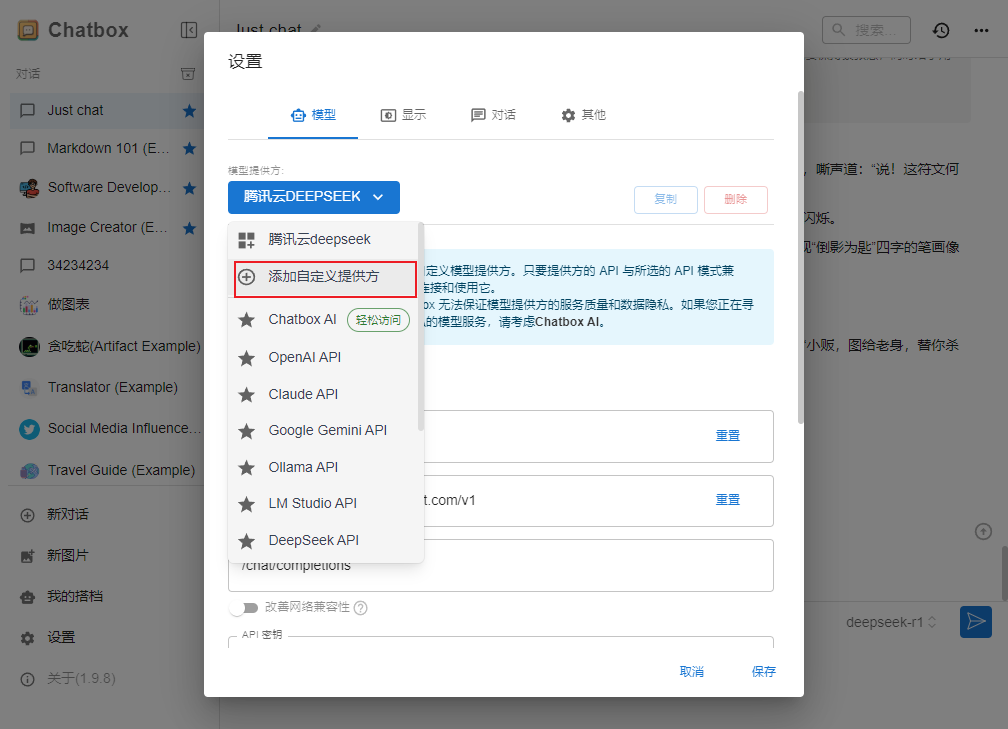Select LM Studio API provider

323,503
